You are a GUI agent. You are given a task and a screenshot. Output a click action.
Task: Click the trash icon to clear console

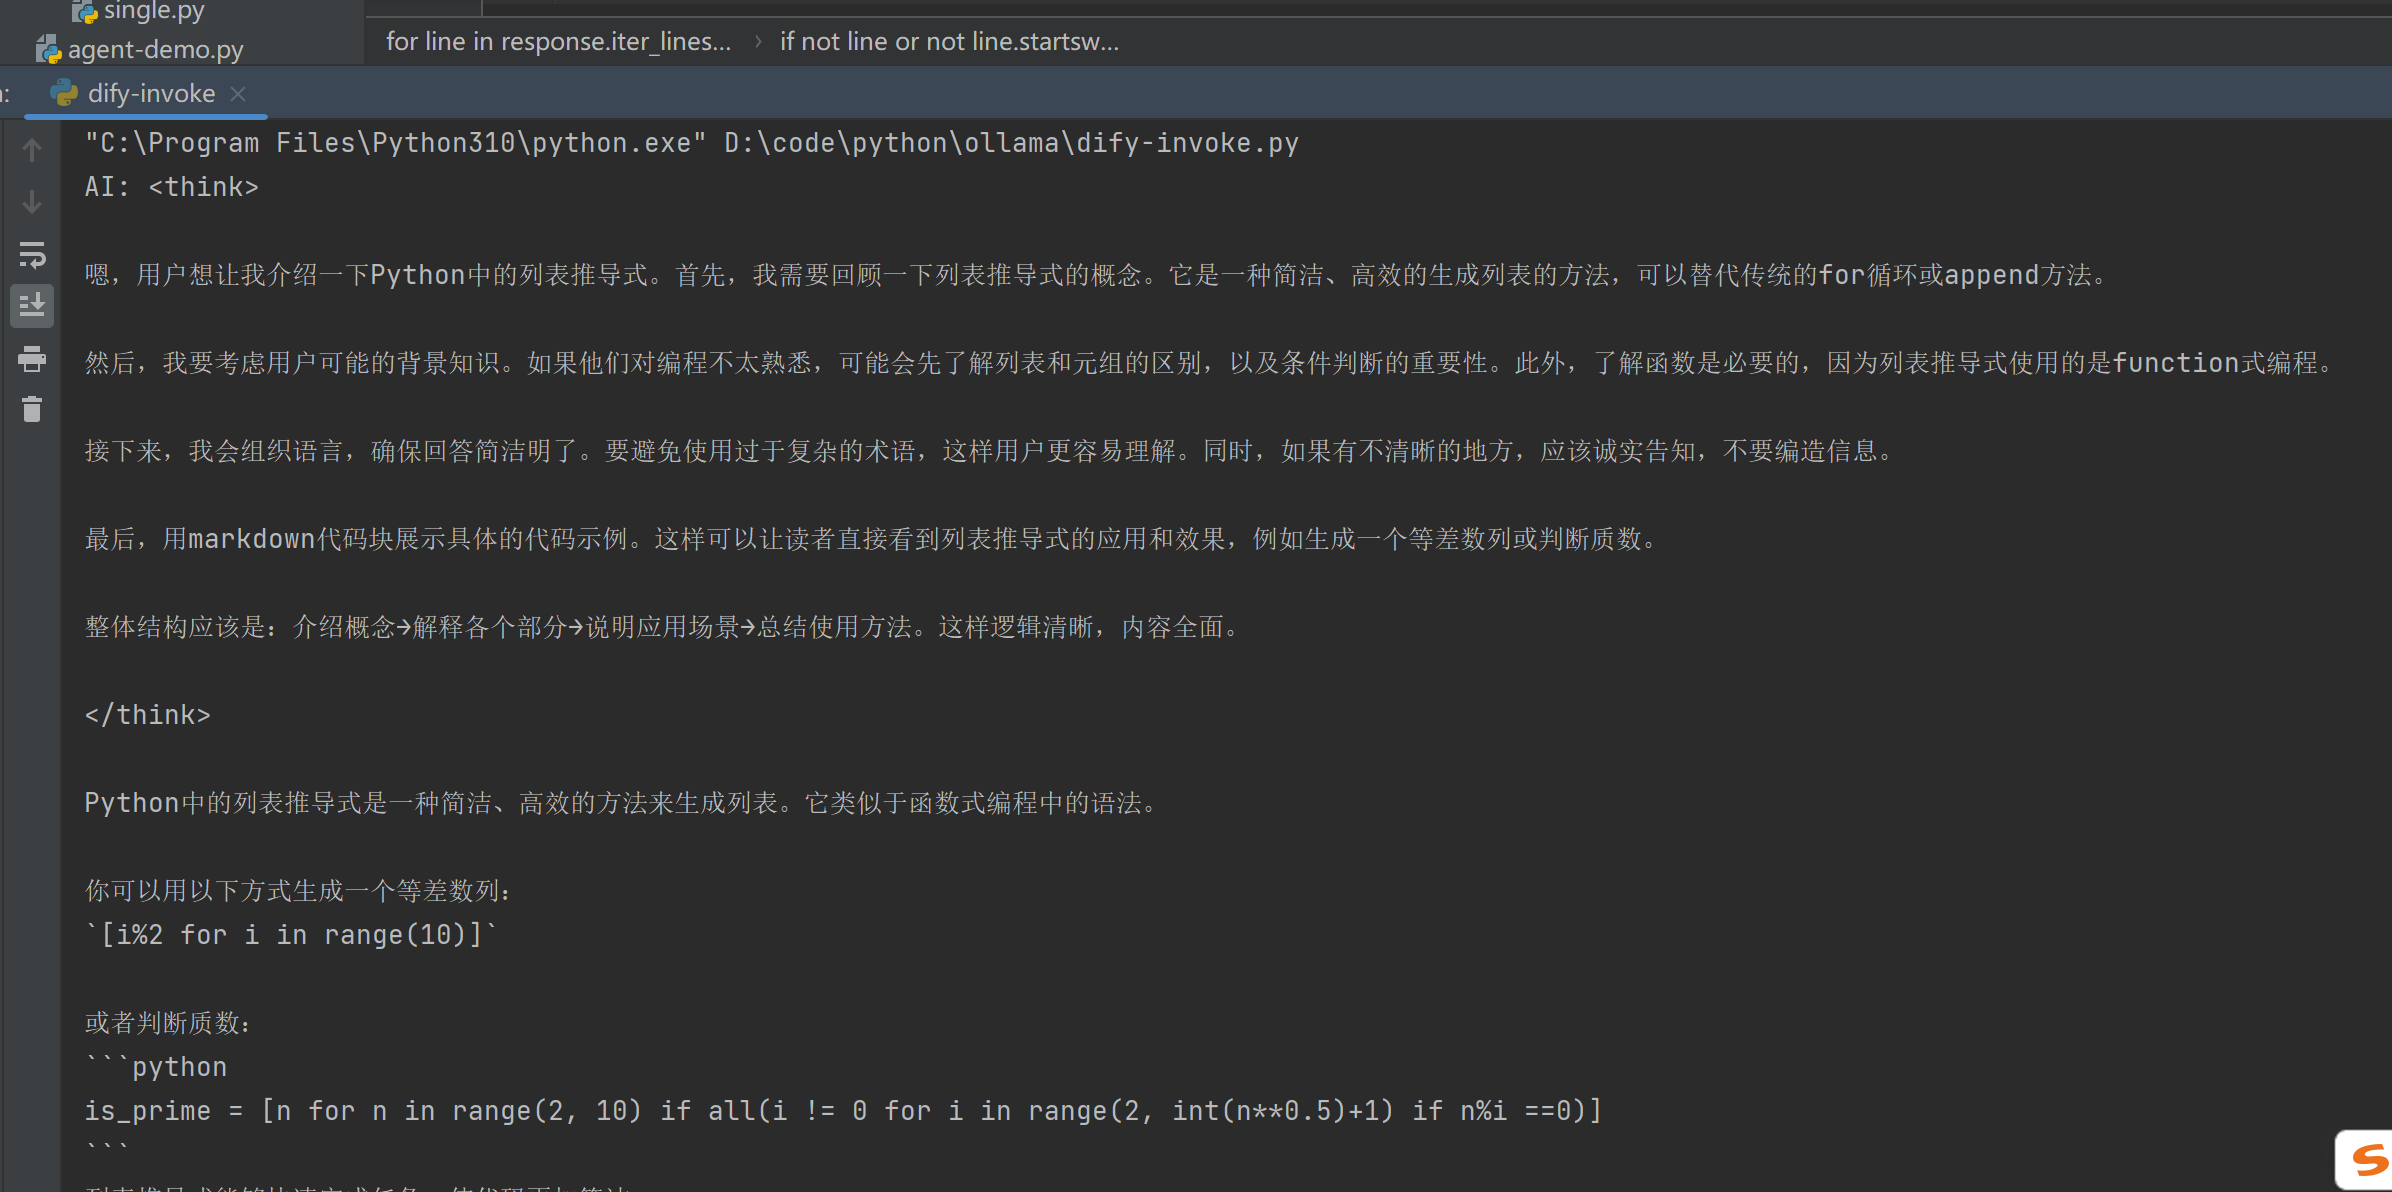[x=32, y=409]
